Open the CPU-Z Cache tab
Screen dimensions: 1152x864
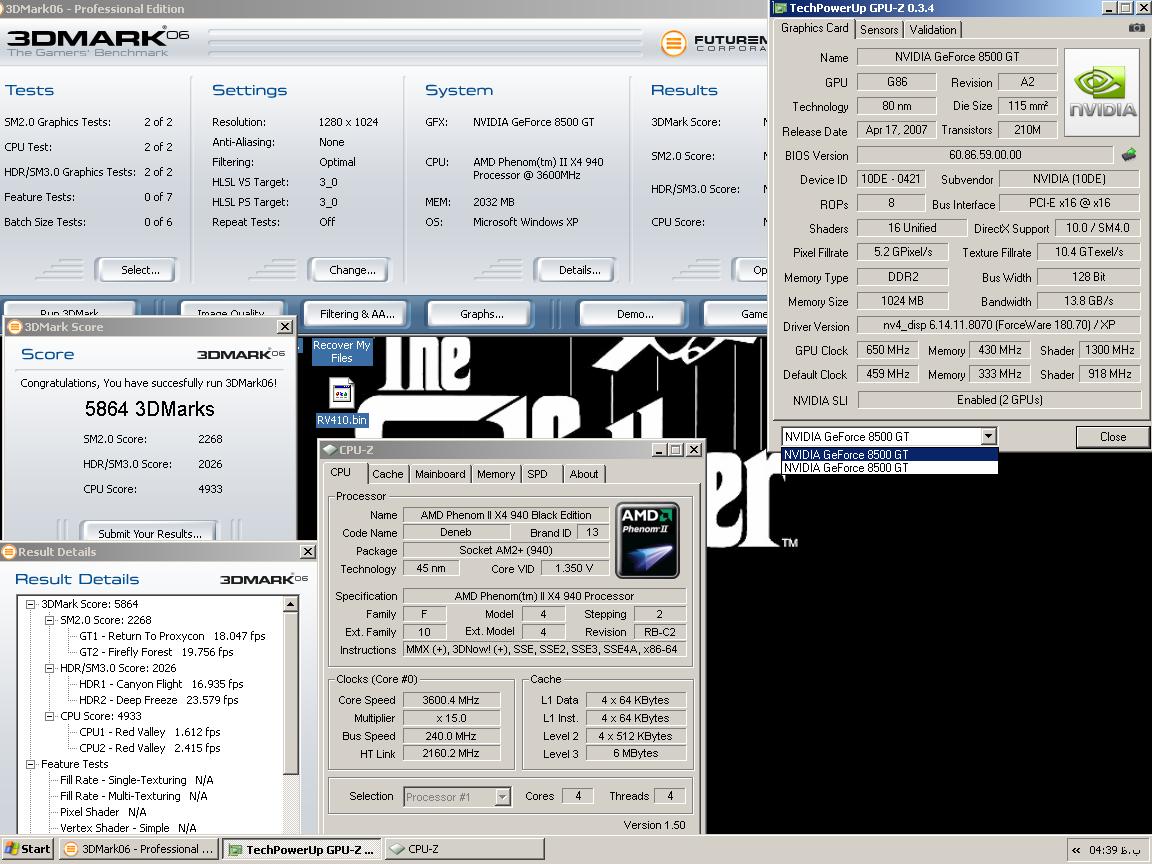[387, 474]
